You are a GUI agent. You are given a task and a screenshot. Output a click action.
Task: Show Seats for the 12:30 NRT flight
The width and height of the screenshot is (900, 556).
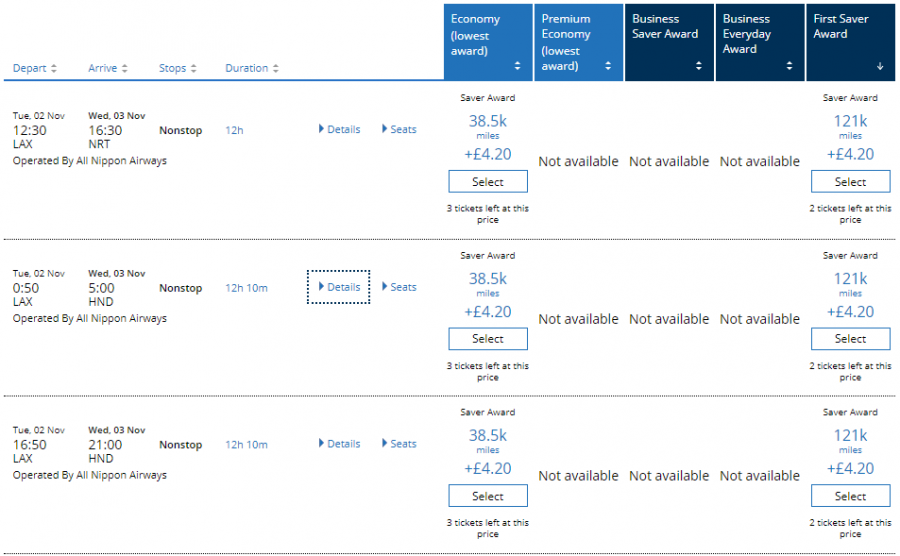pos(400,129)
